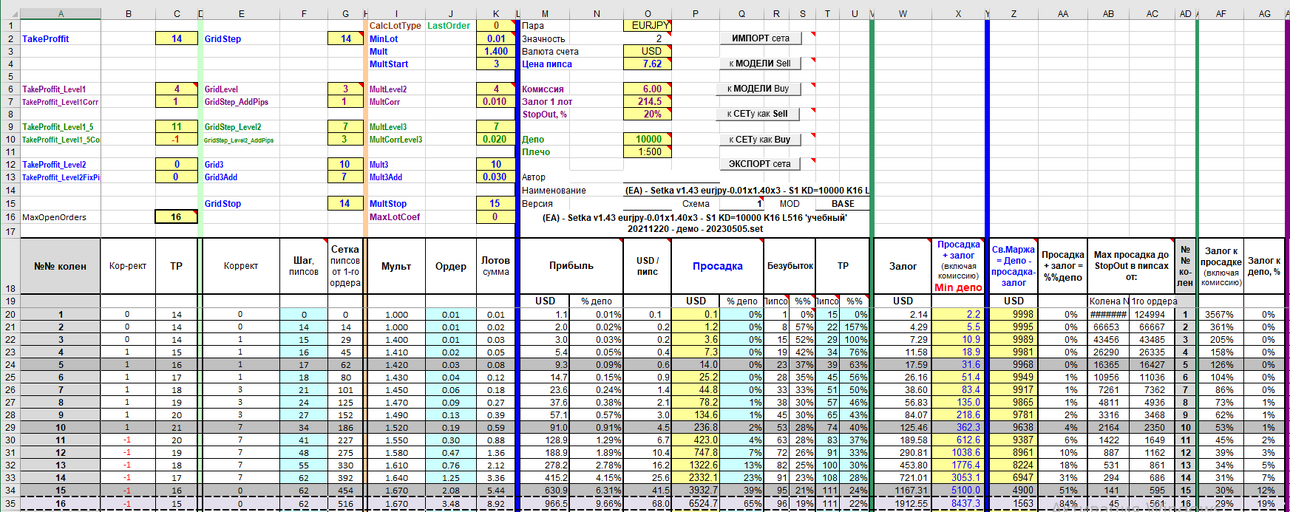Select the TakeProffit value cell
Image resolution: width=1290 pixels, height=512 pixels.
(x=176, y=38)
